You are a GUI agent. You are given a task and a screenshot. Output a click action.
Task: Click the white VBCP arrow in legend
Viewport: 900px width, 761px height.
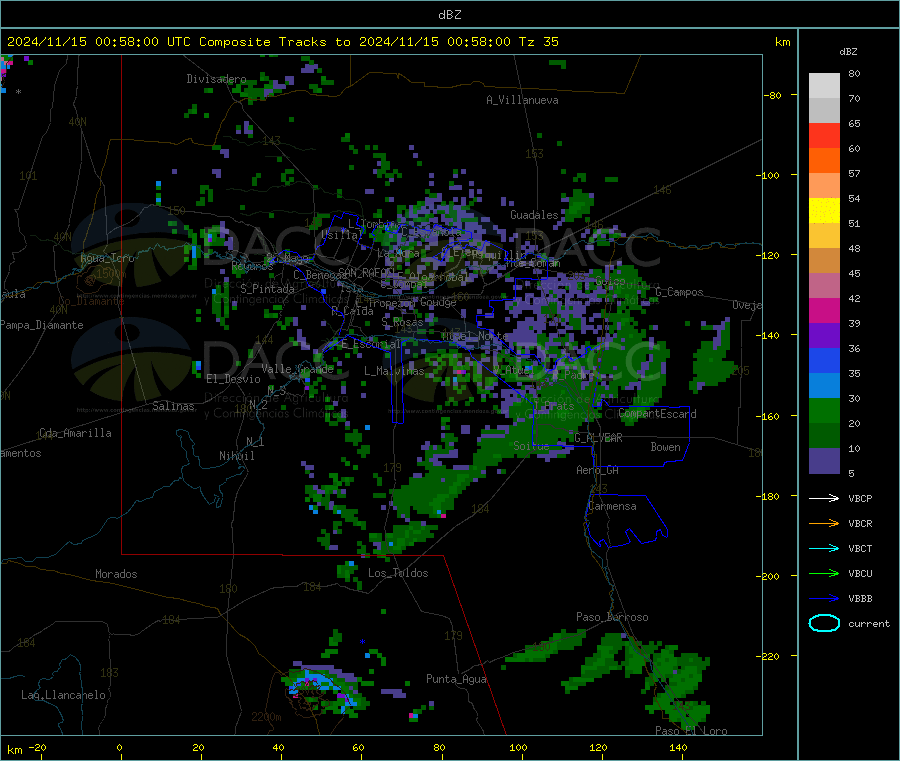pyautogui.click(x=824, y=498)
